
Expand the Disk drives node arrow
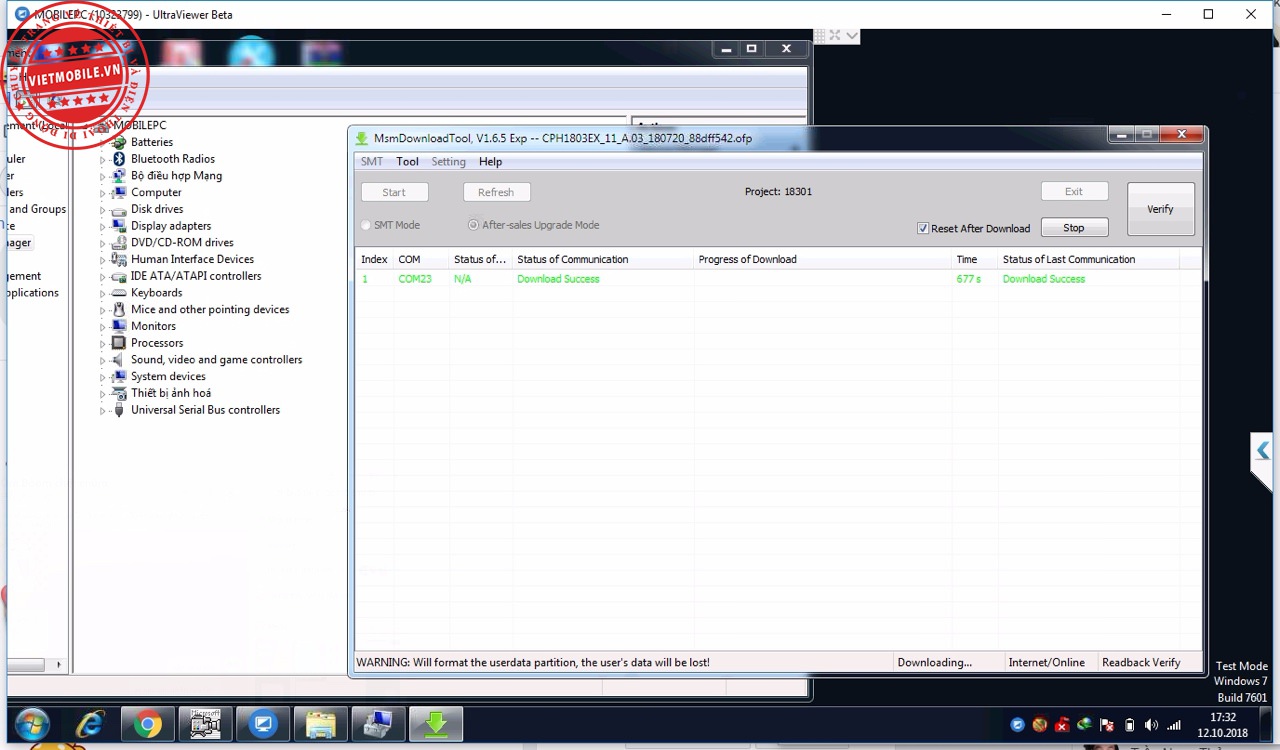[x=102, y=210]
